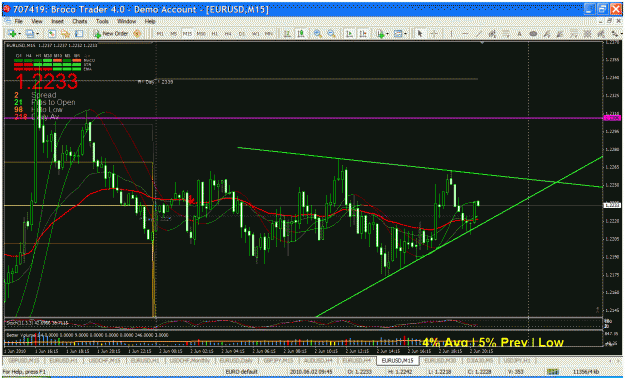
Task: Switch to the USDJPY,H1 chart tab
Action: coord(518,360)
